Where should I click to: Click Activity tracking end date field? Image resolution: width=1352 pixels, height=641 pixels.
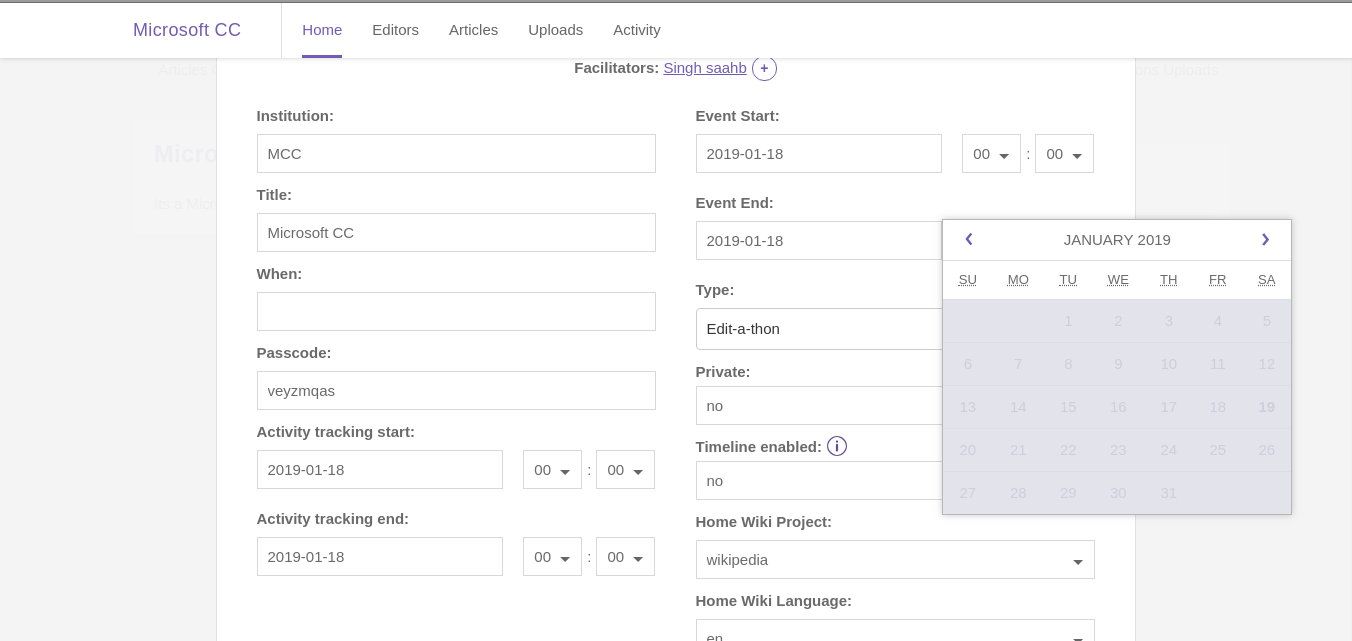pyautogui.click(x=380, y=557)
